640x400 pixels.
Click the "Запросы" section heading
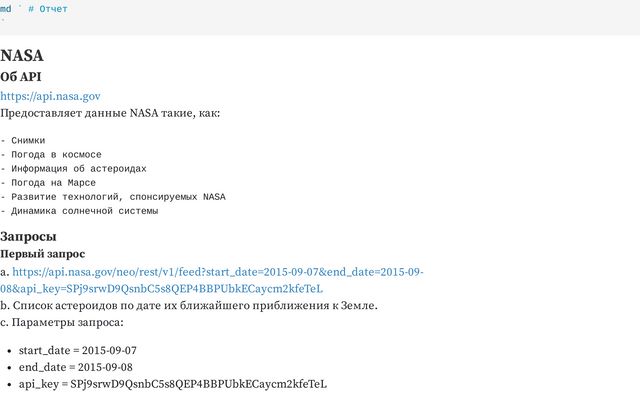28,237
